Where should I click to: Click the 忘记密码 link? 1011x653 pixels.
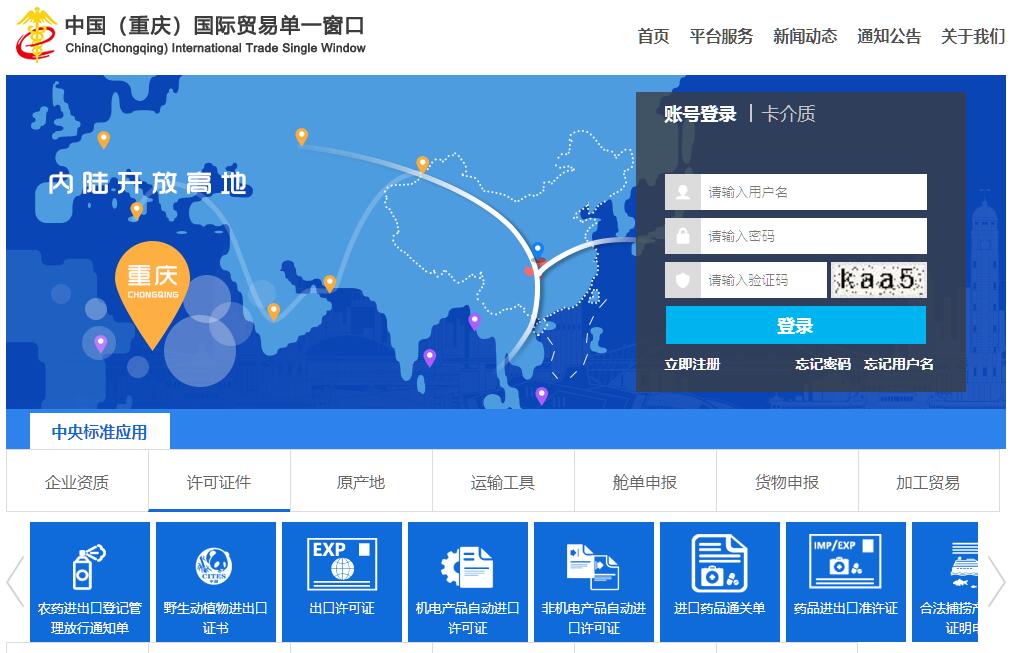click(822, 364)
